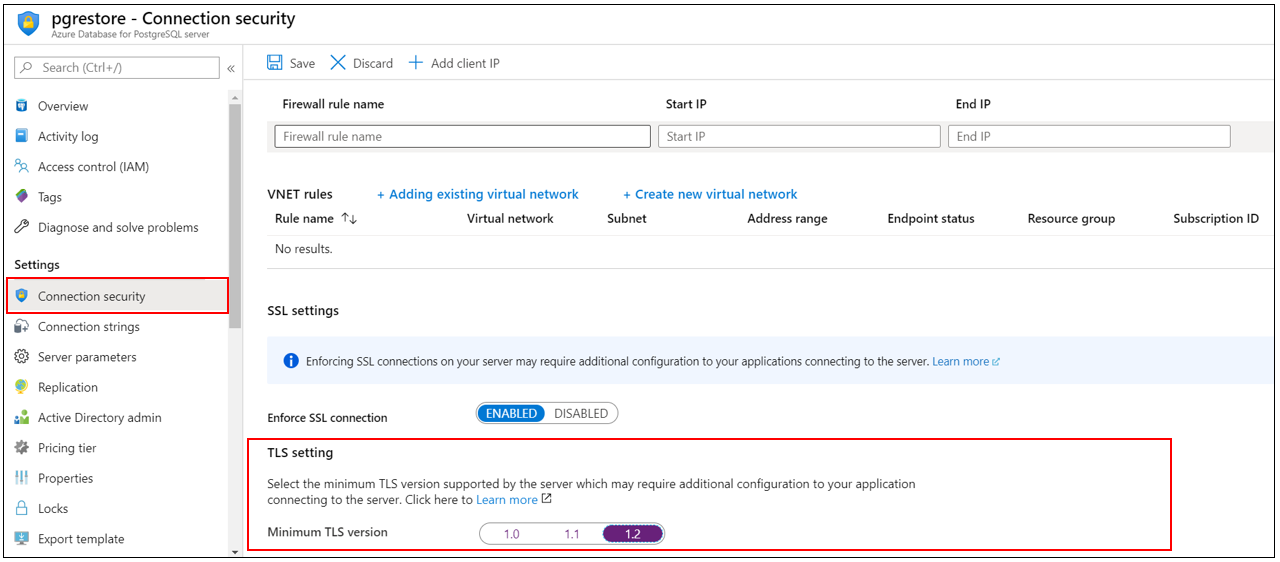This screenshot has height=562, width=1280.
Task: Click the Server parameters gear icon
Action: [22, 357]
